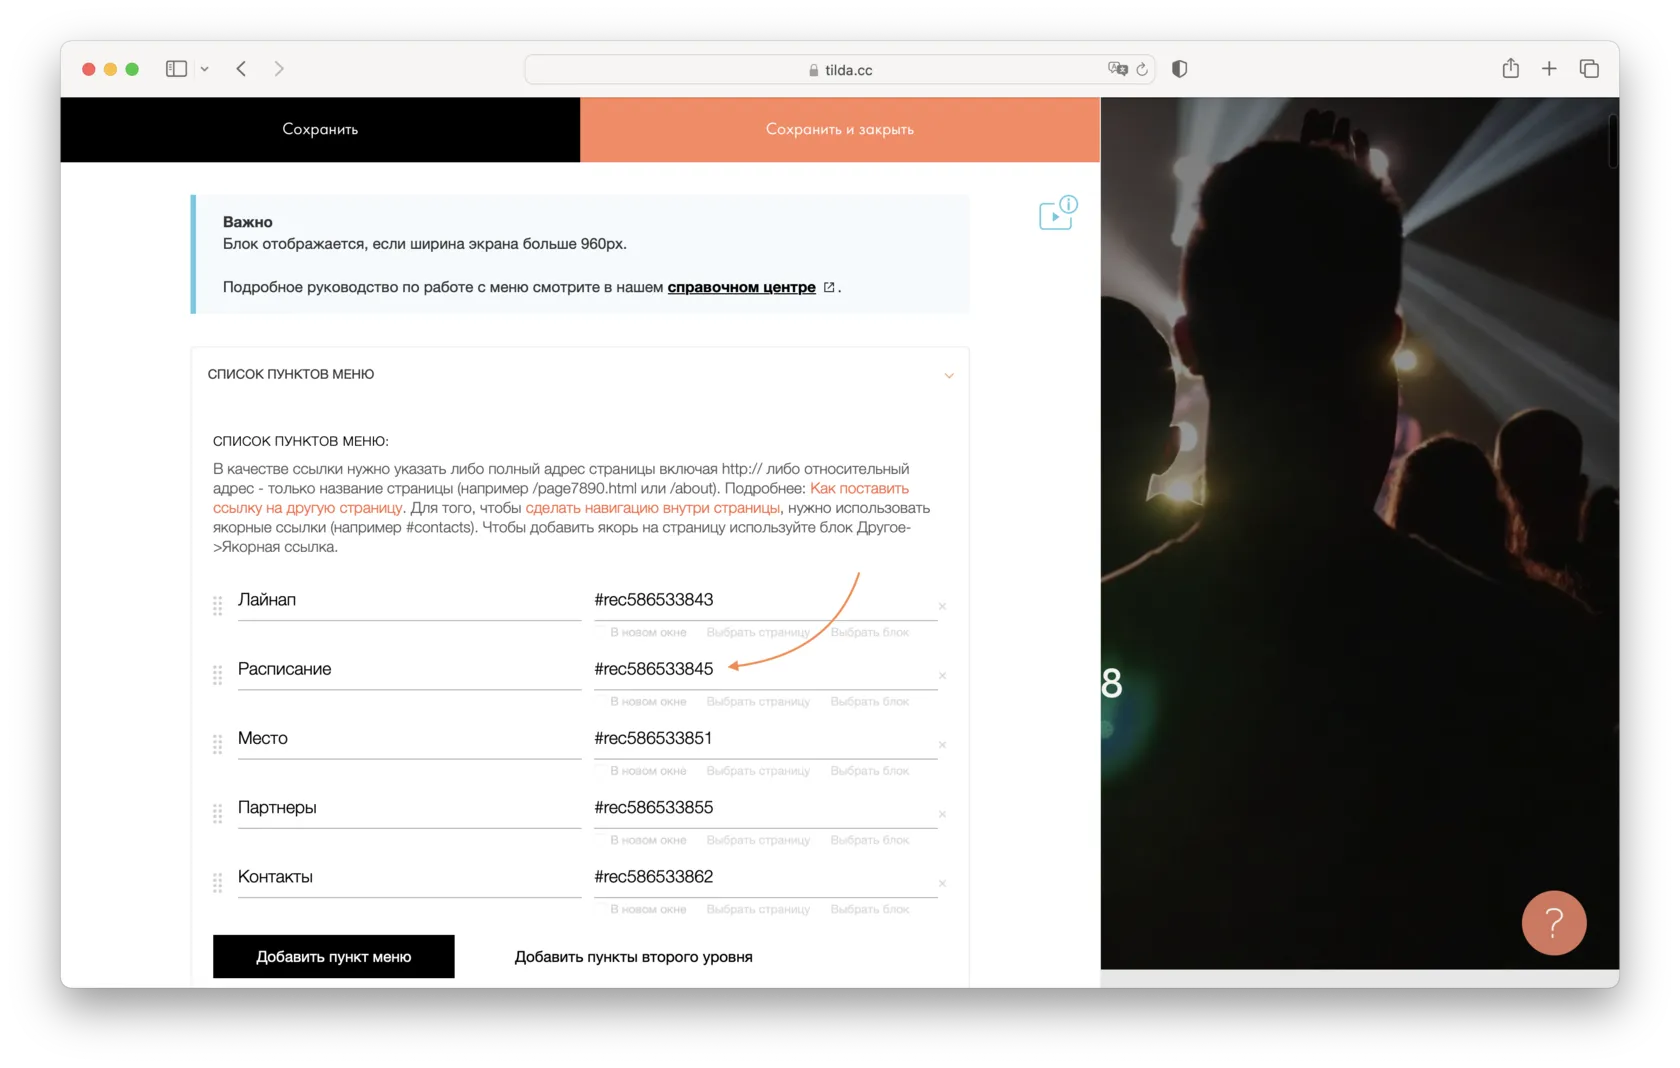Click the Safari sidebar toggle icon

[x=176, y=69]
